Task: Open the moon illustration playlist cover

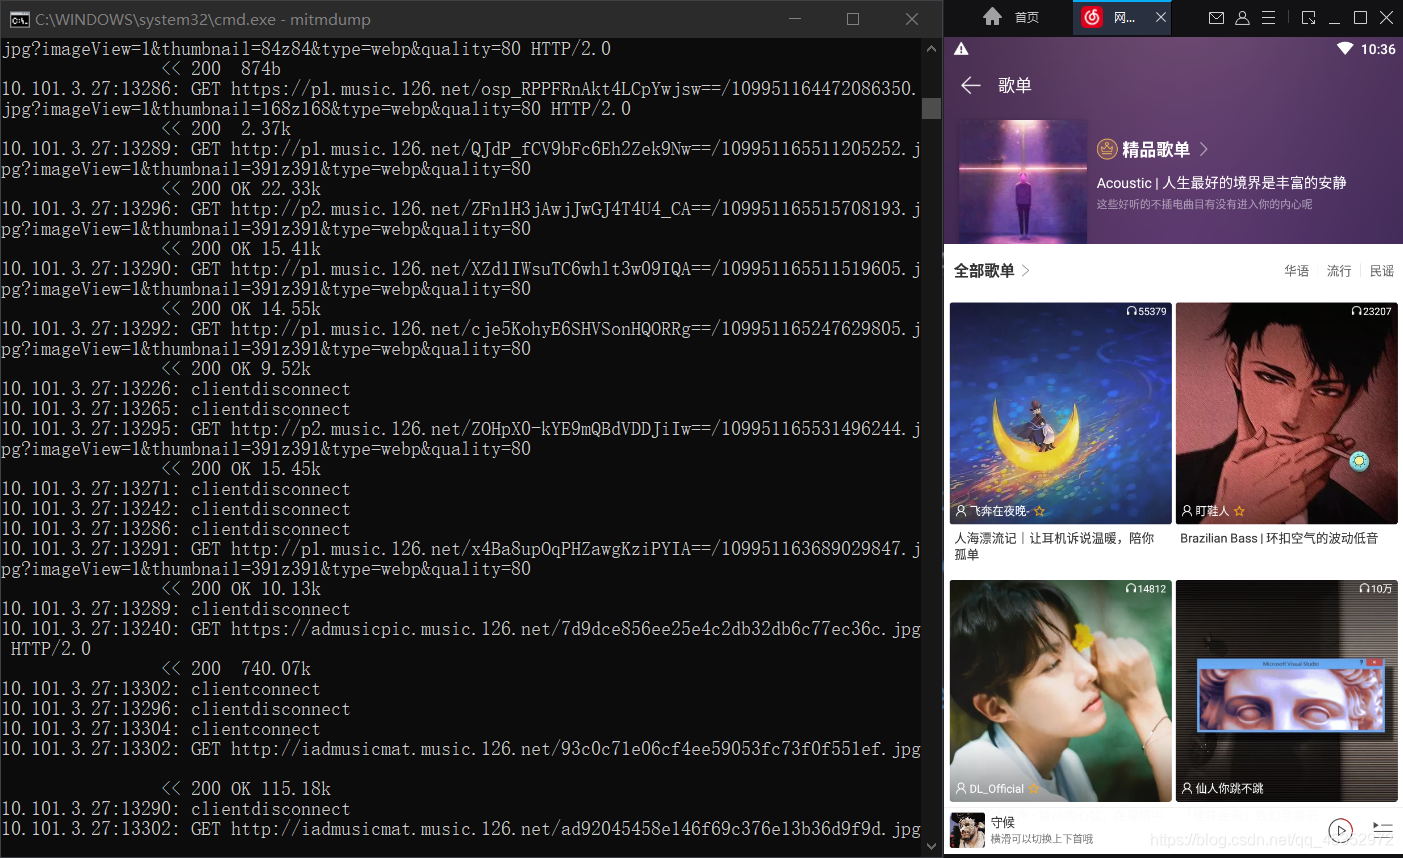Action: pos(1061,413)
